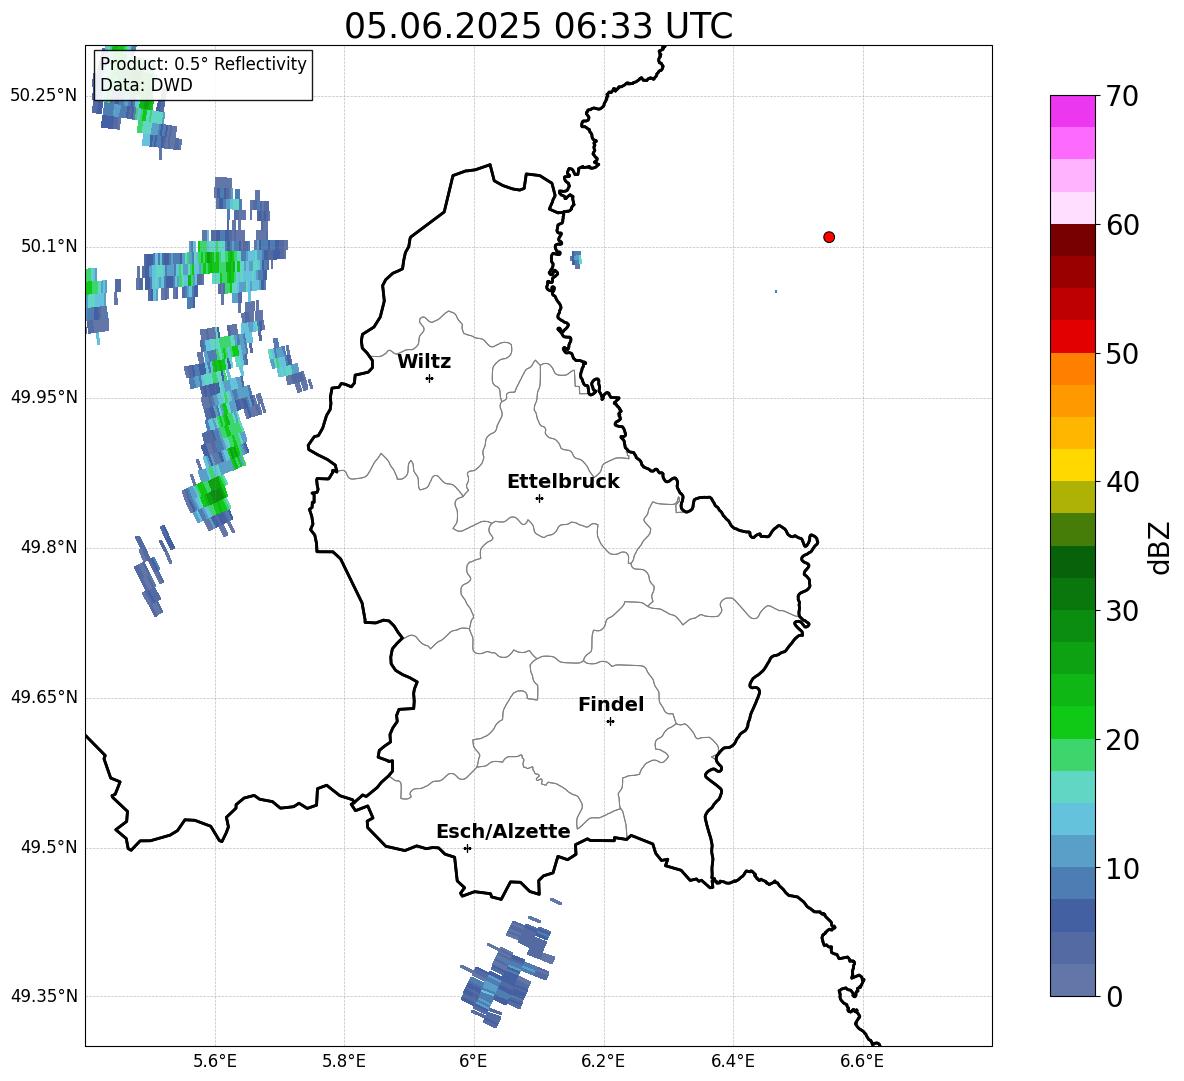
Task: Click the Findel station cross marker
Action: click(610, 722)
